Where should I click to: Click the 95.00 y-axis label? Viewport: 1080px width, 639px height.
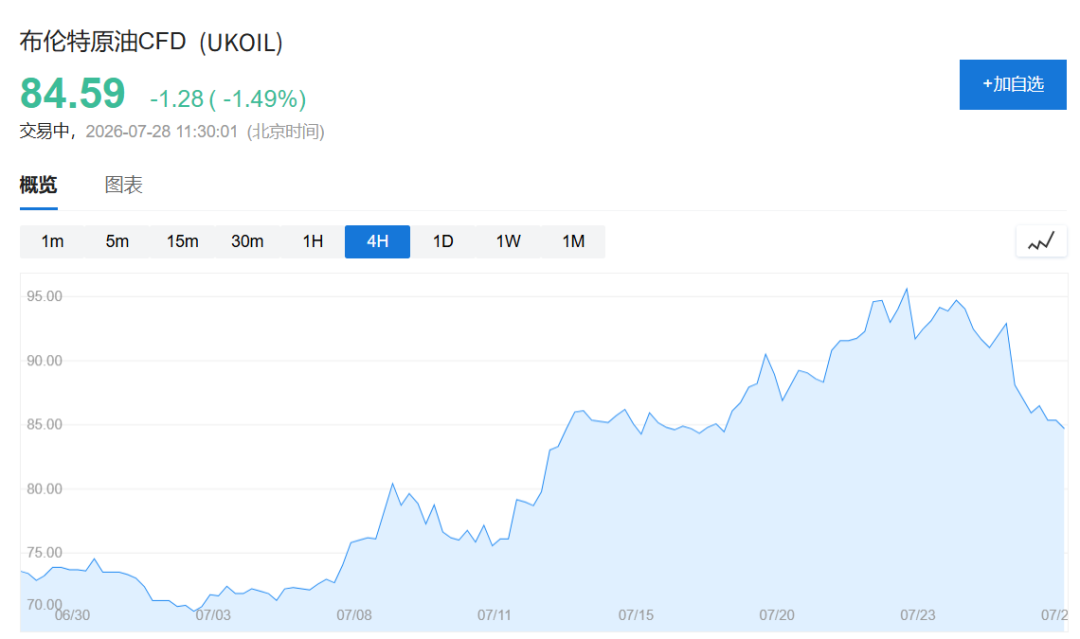pyautogui.click(x=44, y=296)
